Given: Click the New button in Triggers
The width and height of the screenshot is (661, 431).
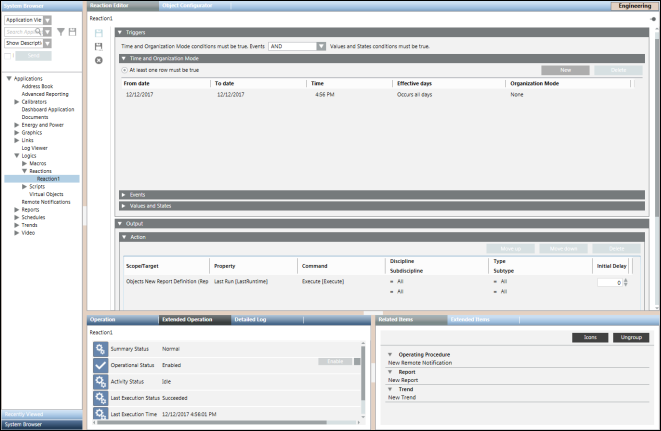Looking at the screenshot, I should click(x=565, y=70).
